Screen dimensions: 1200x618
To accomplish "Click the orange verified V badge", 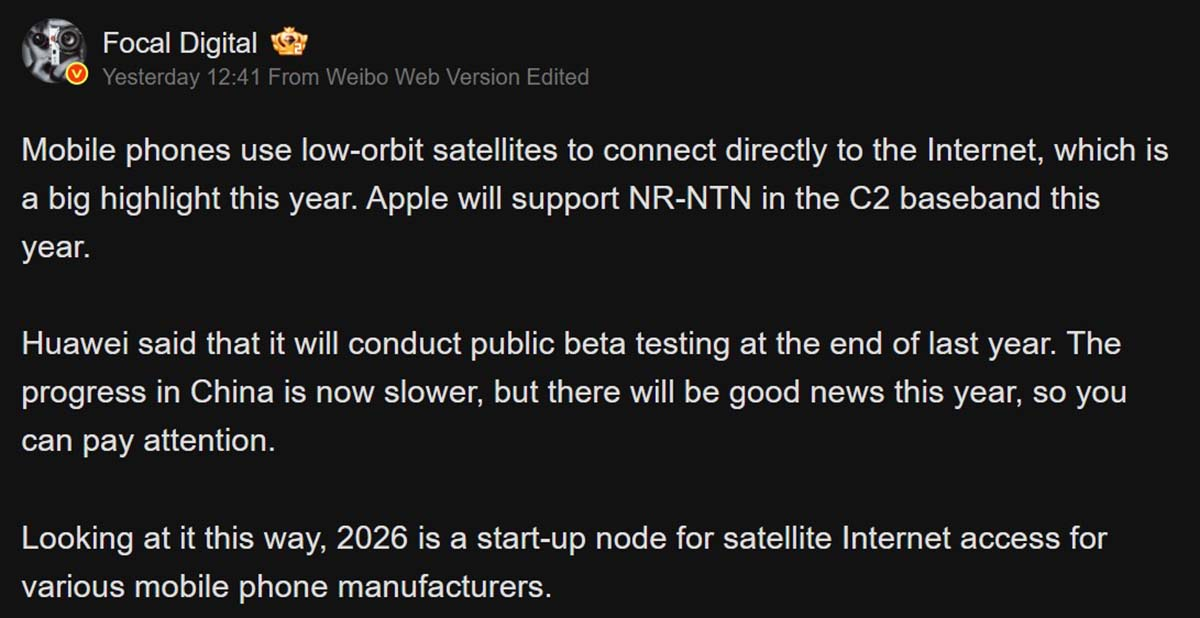I will point(77,76).
